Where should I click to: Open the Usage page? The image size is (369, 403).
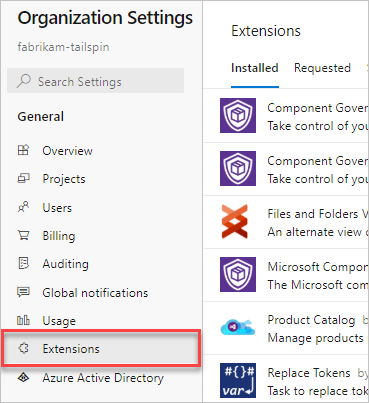[59, 321]
